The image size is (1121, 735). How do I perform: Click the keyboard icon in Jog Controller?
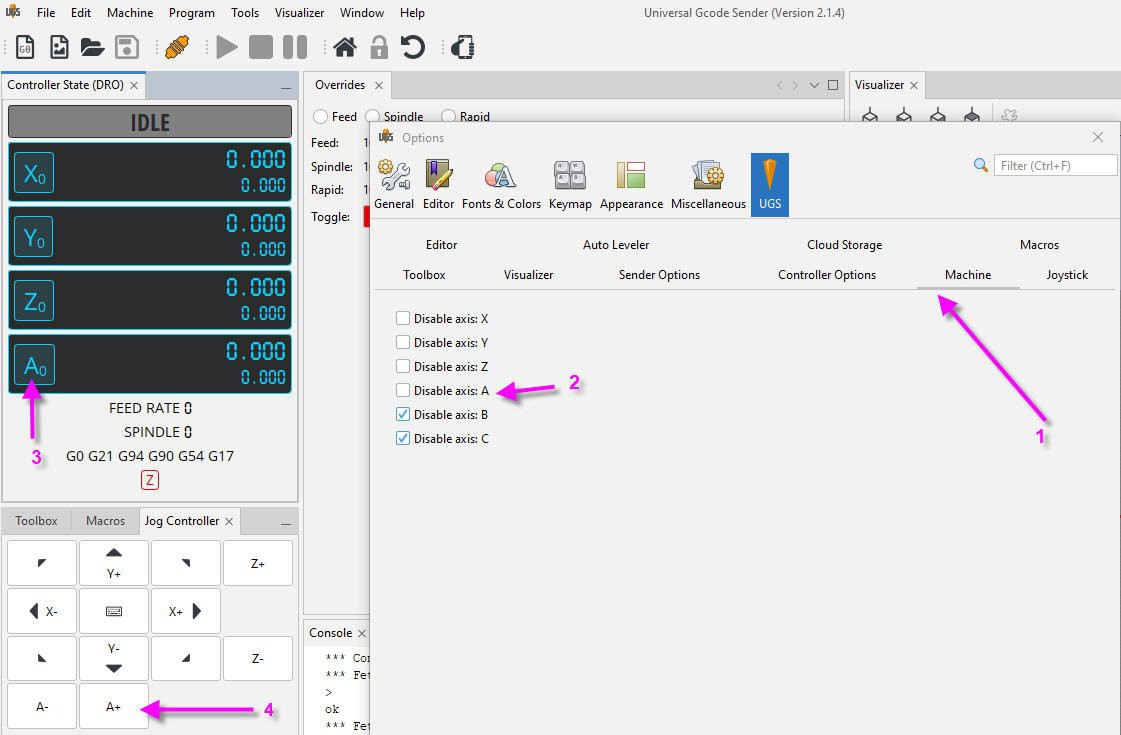(x=114, y=611)
